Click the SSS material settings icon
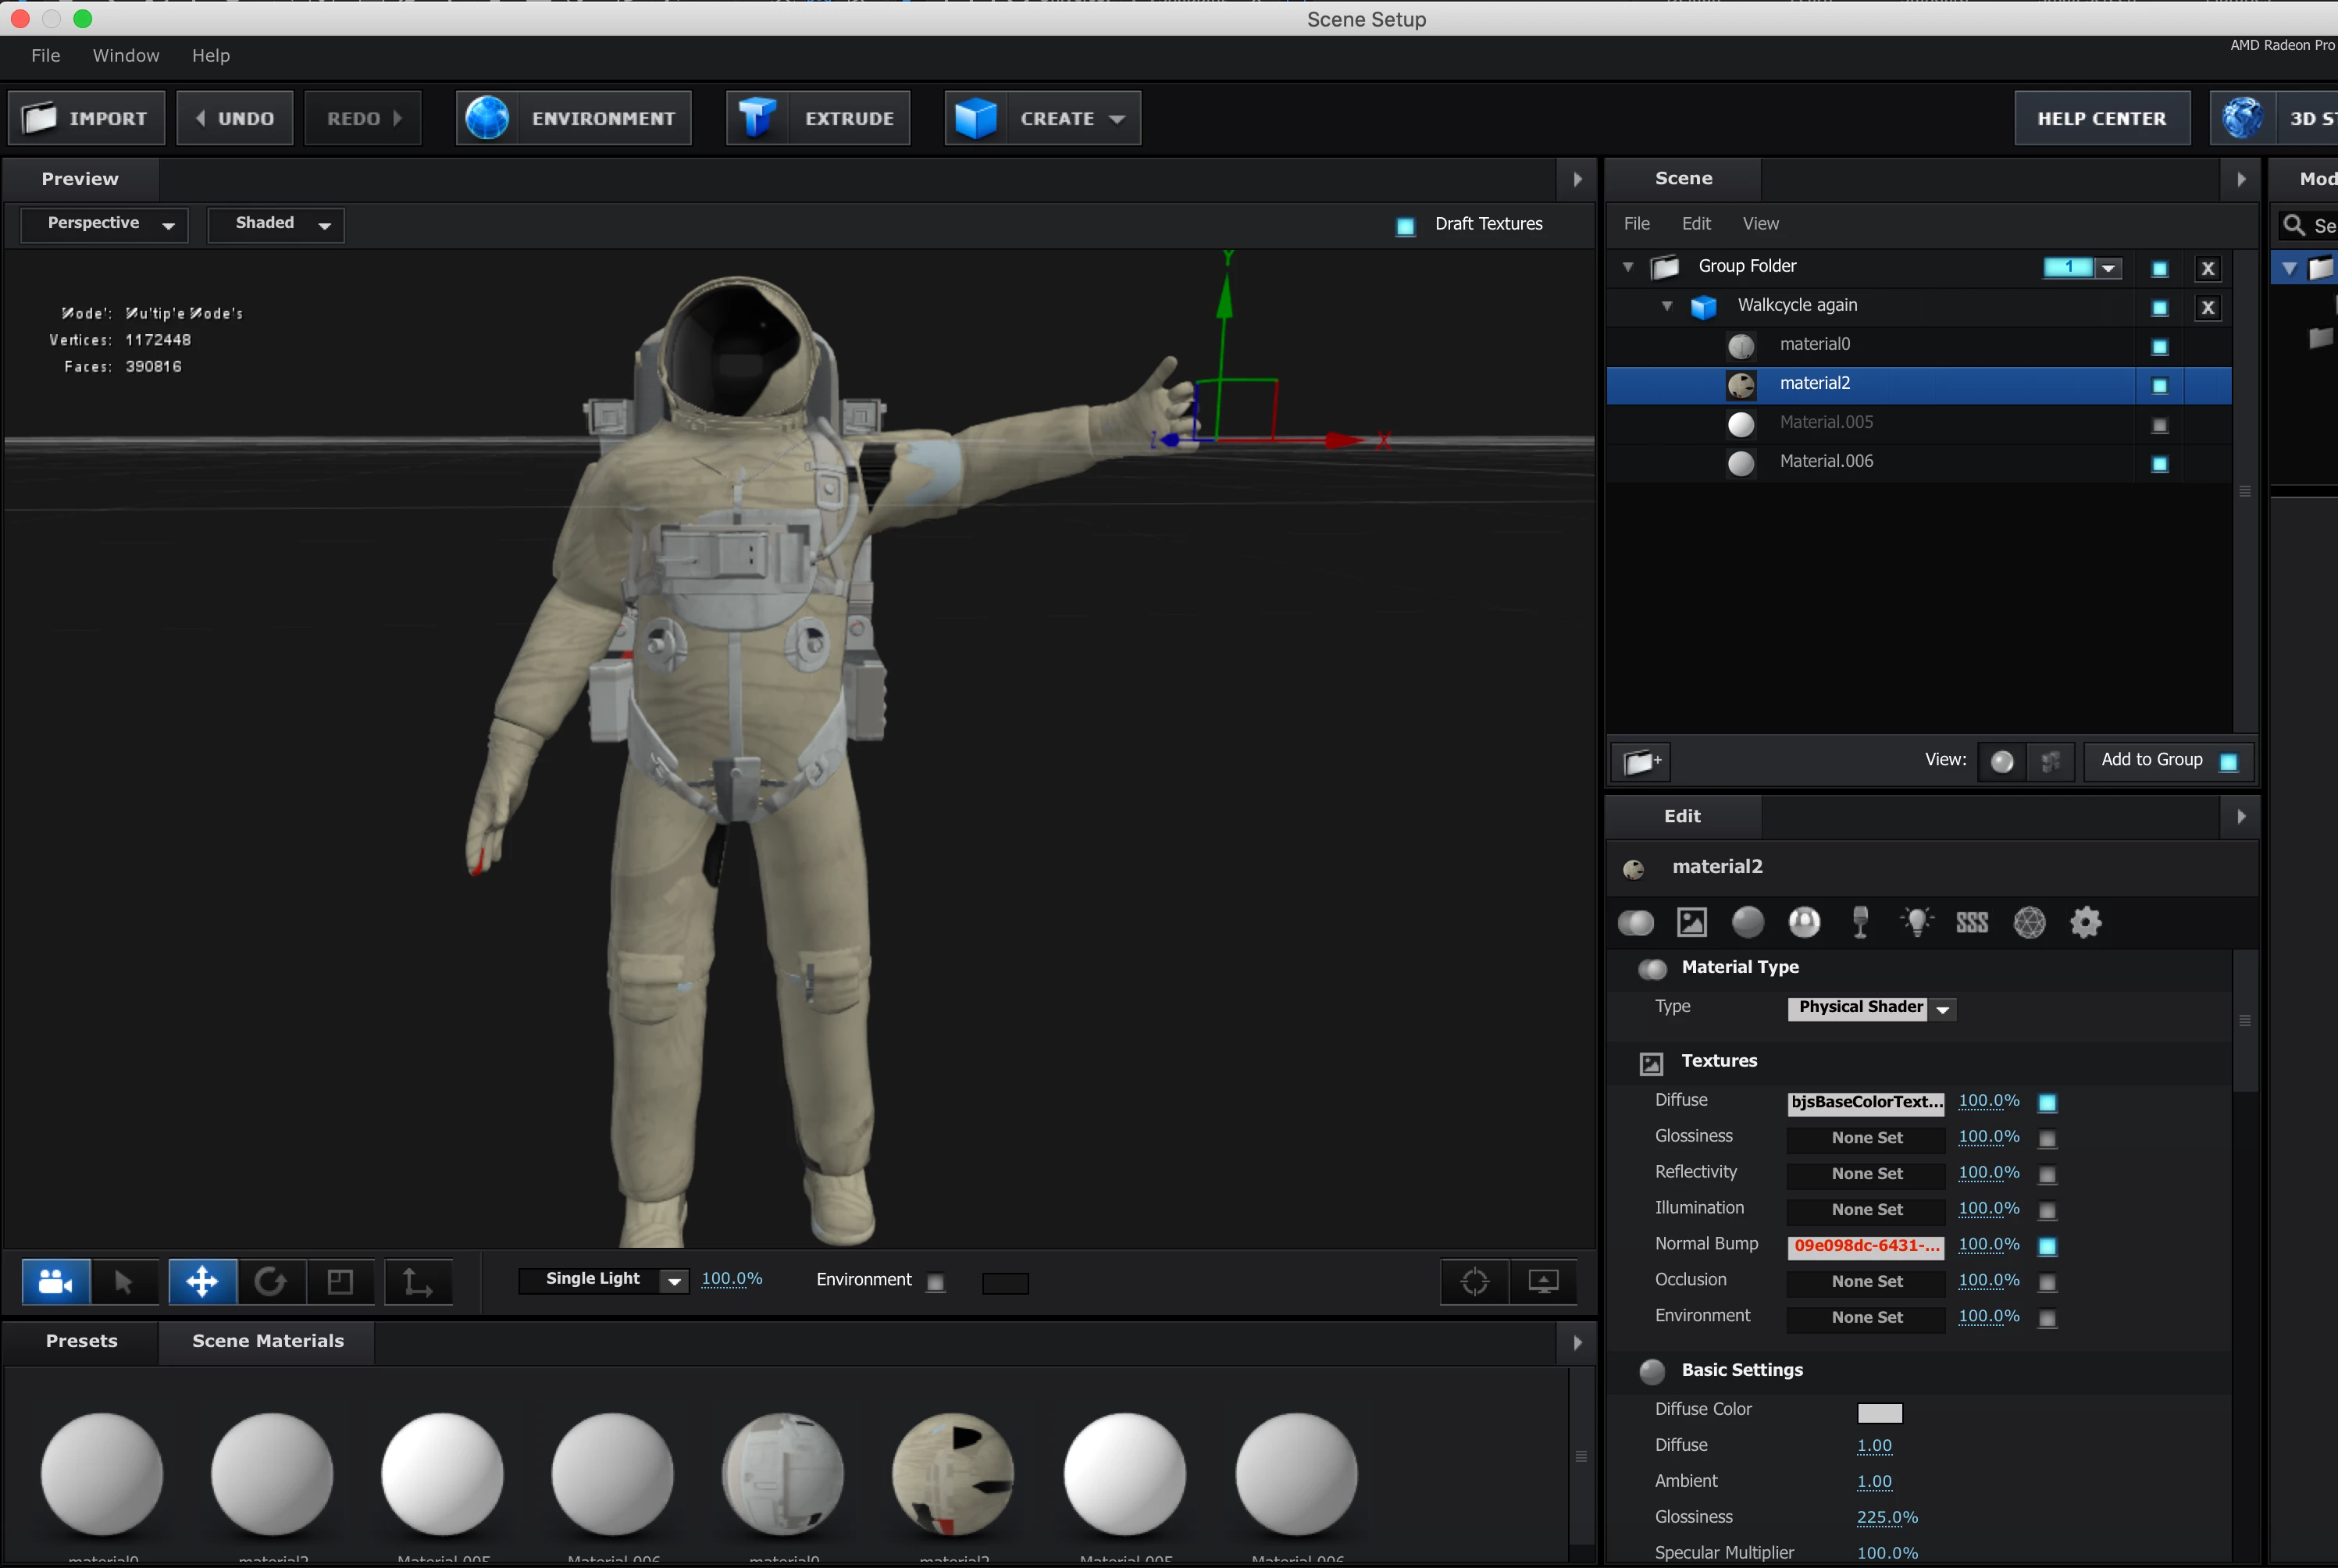The height and width of the screenshot is (1568, 2338). tap(1972, 922)
